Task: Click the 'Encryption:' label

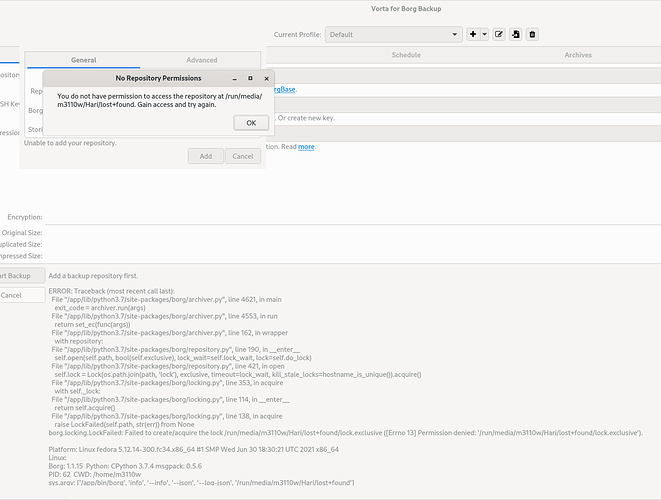Action: pyautogui.click(x=24, y=217)
